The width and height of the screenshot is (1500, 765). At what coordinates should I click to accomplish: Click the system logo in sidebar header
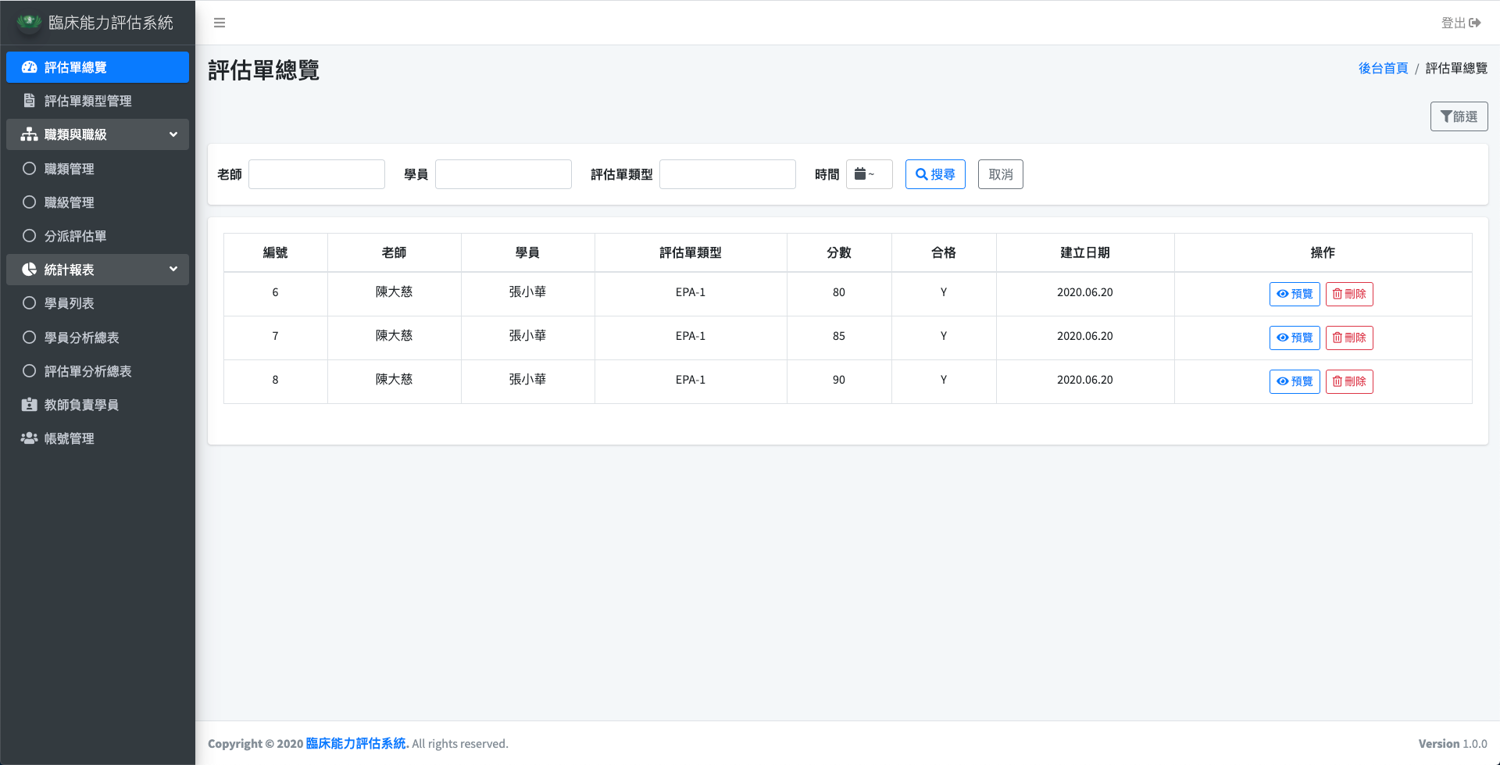tap(29, 22)
